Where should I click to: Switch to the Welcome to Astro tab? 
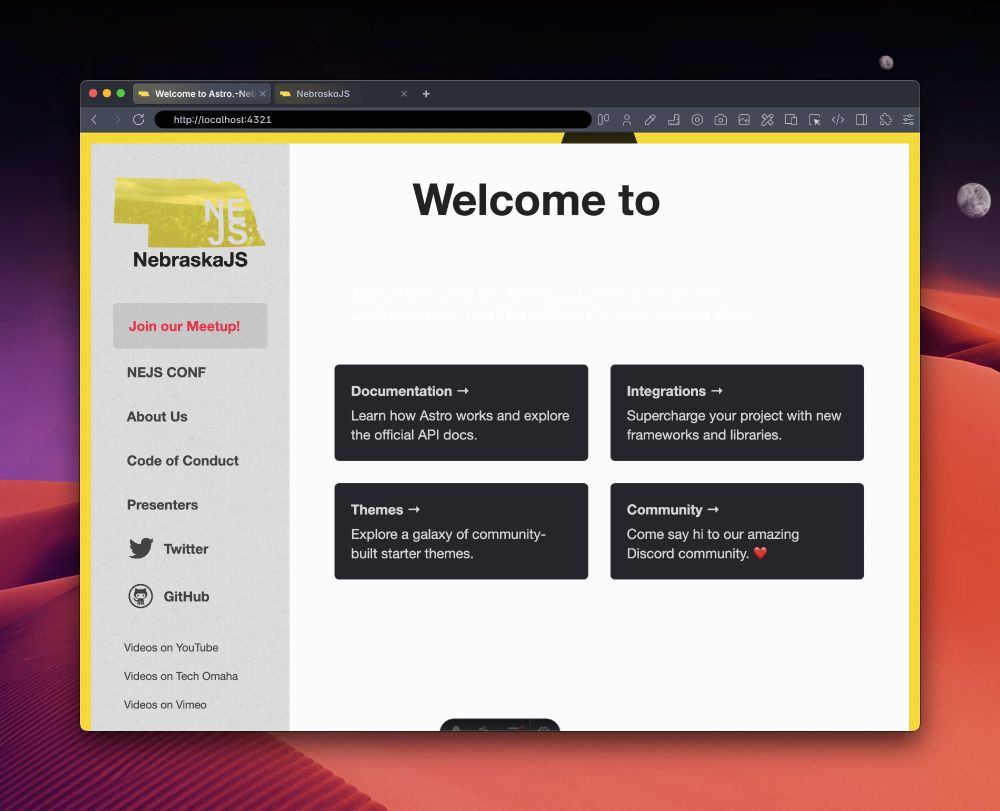pyautogui.click(x=202, y=94)
